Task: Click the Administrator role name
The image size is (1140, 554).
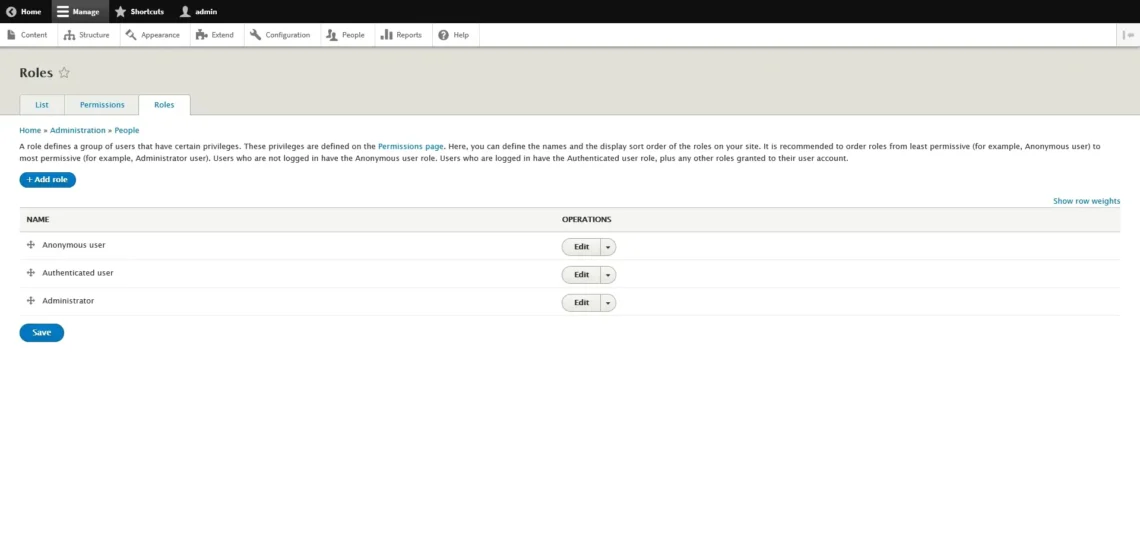Action: 68,300
